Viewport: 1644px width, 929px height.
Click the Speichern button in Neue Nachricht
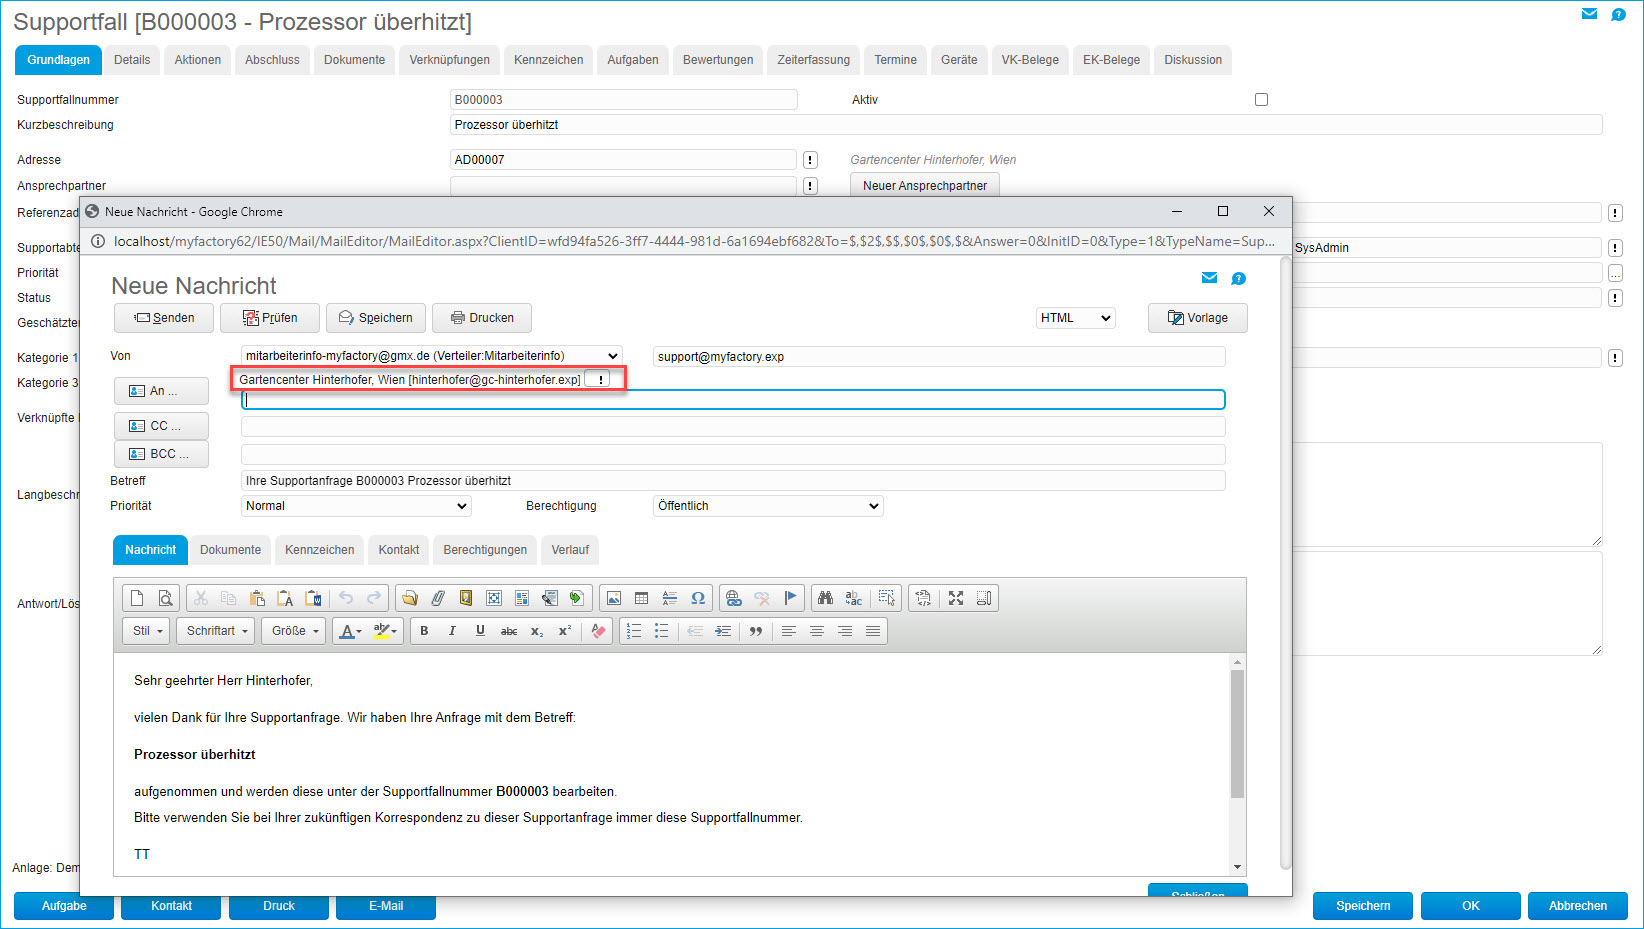click(376, 318)
